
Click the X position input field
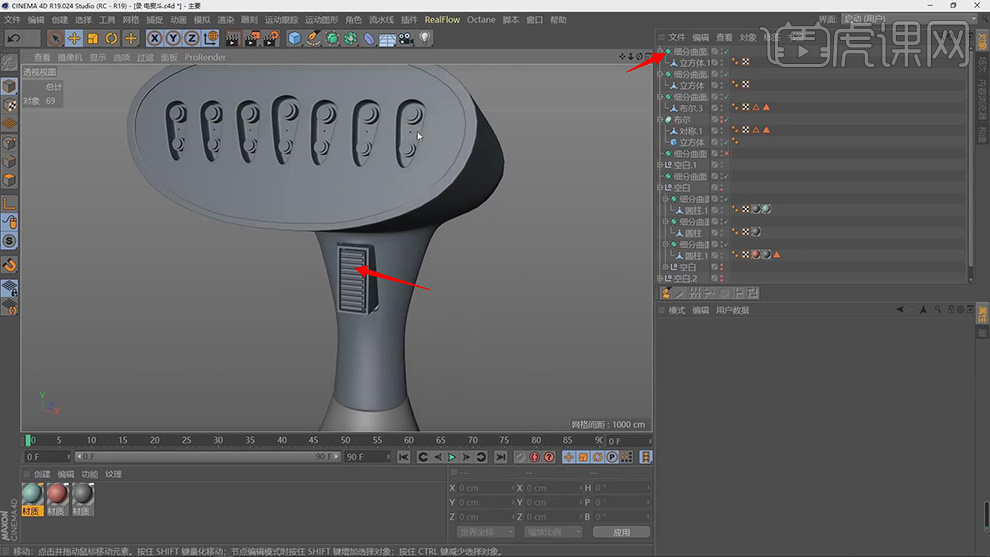[x=485, y=488]
